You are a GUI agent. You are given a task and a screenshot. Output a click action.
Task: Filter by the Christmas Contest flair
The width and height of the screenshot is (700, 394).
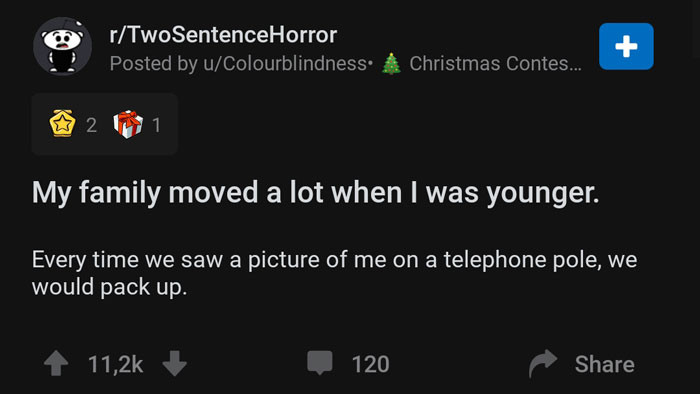496,63
